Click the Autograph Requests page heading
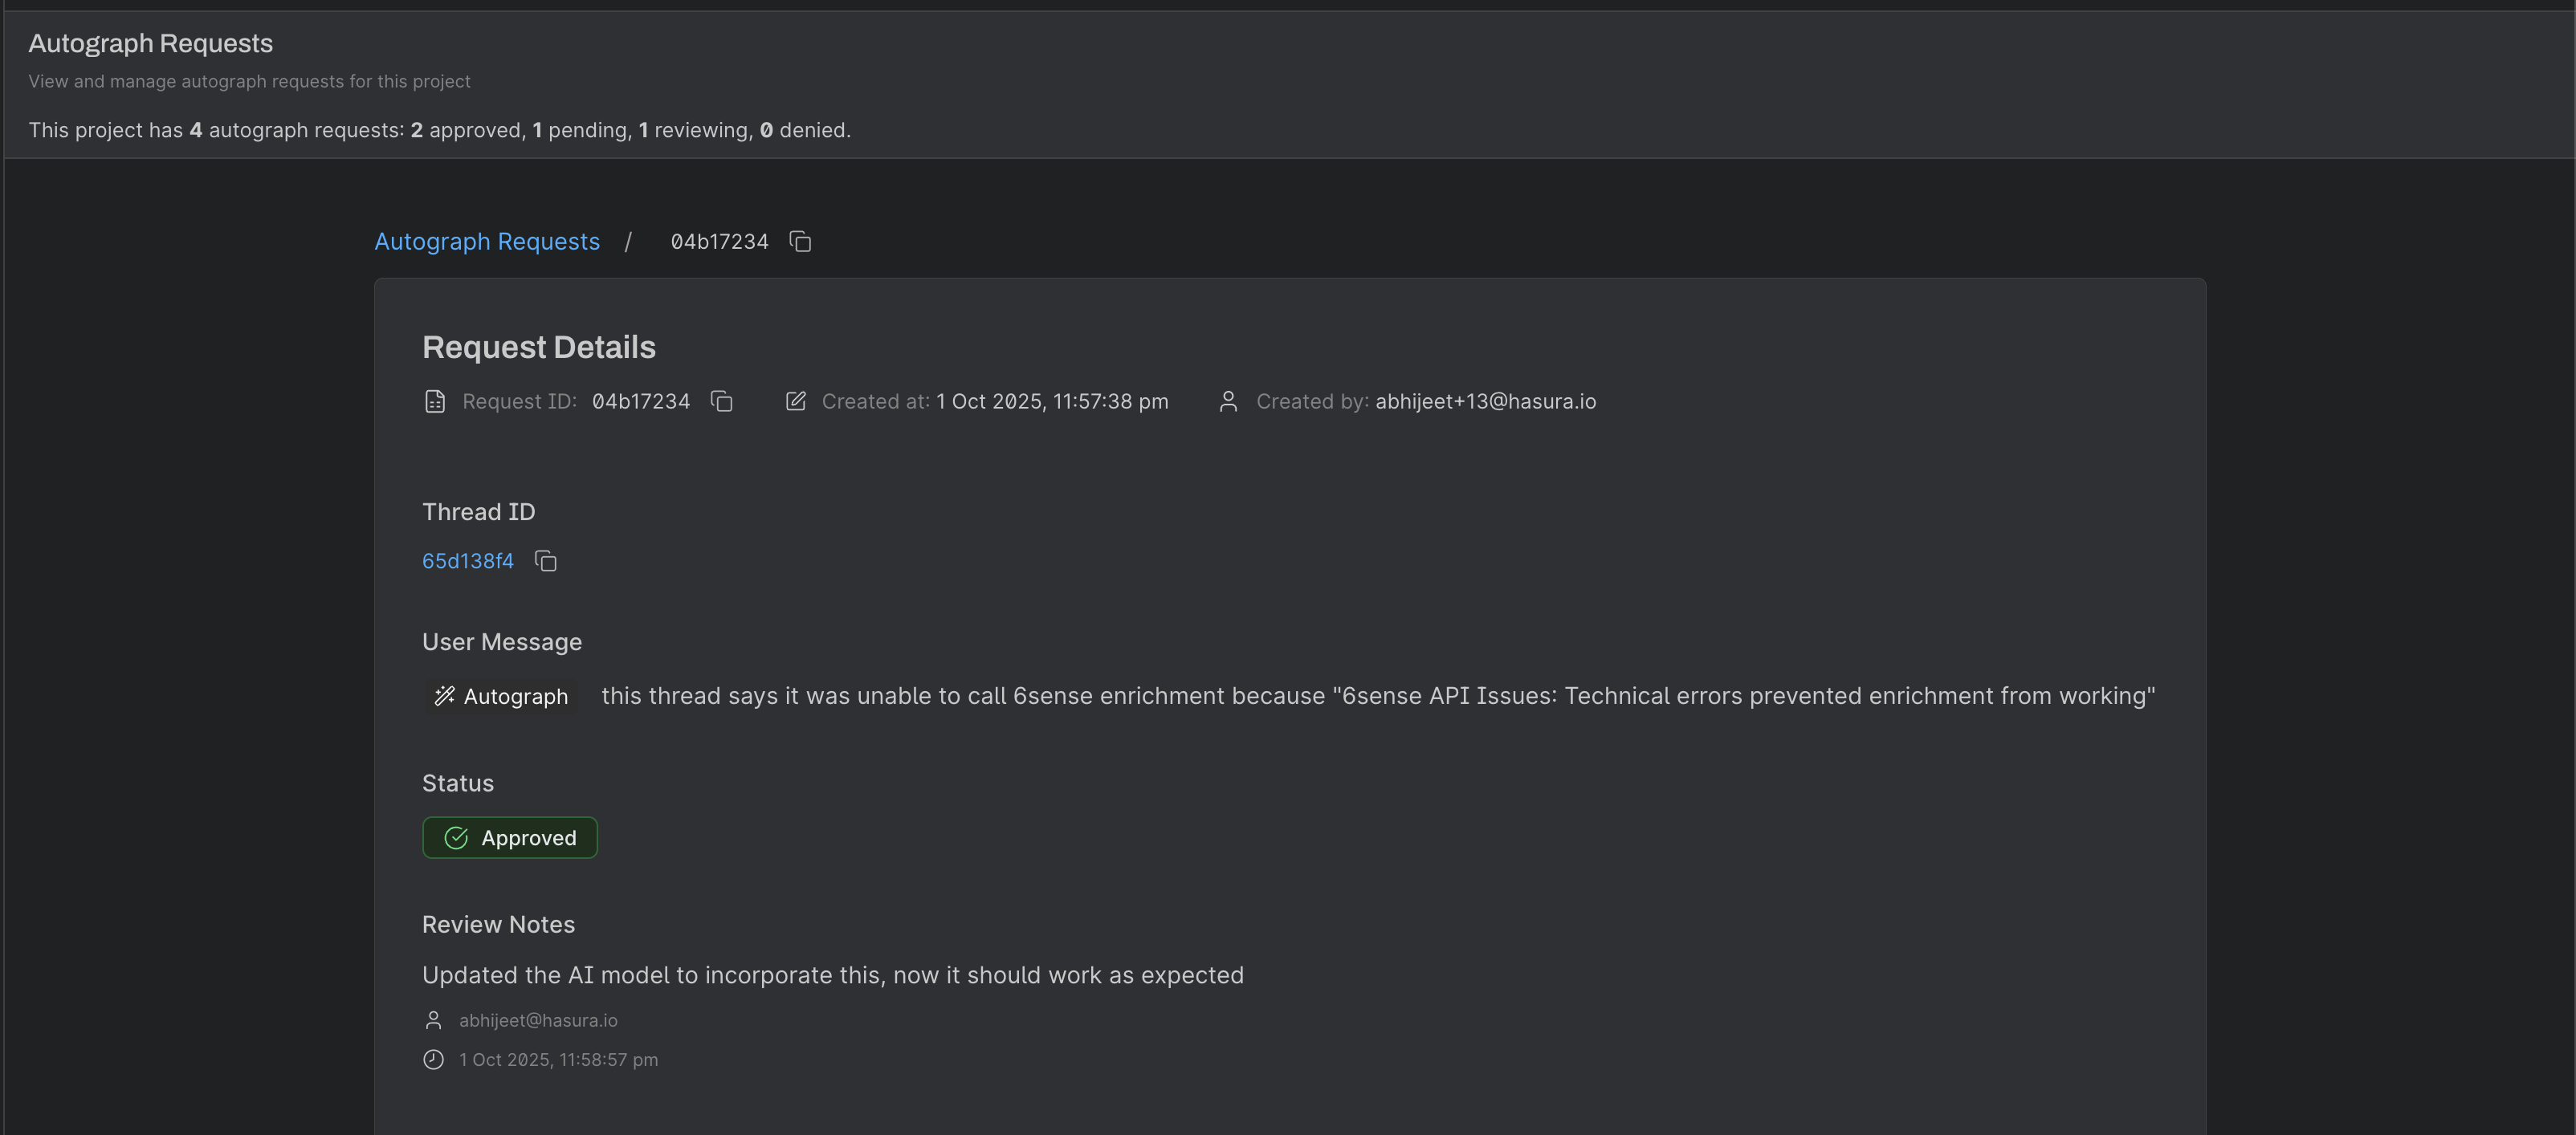2576x1135 pixels. (x=150, y=43)
